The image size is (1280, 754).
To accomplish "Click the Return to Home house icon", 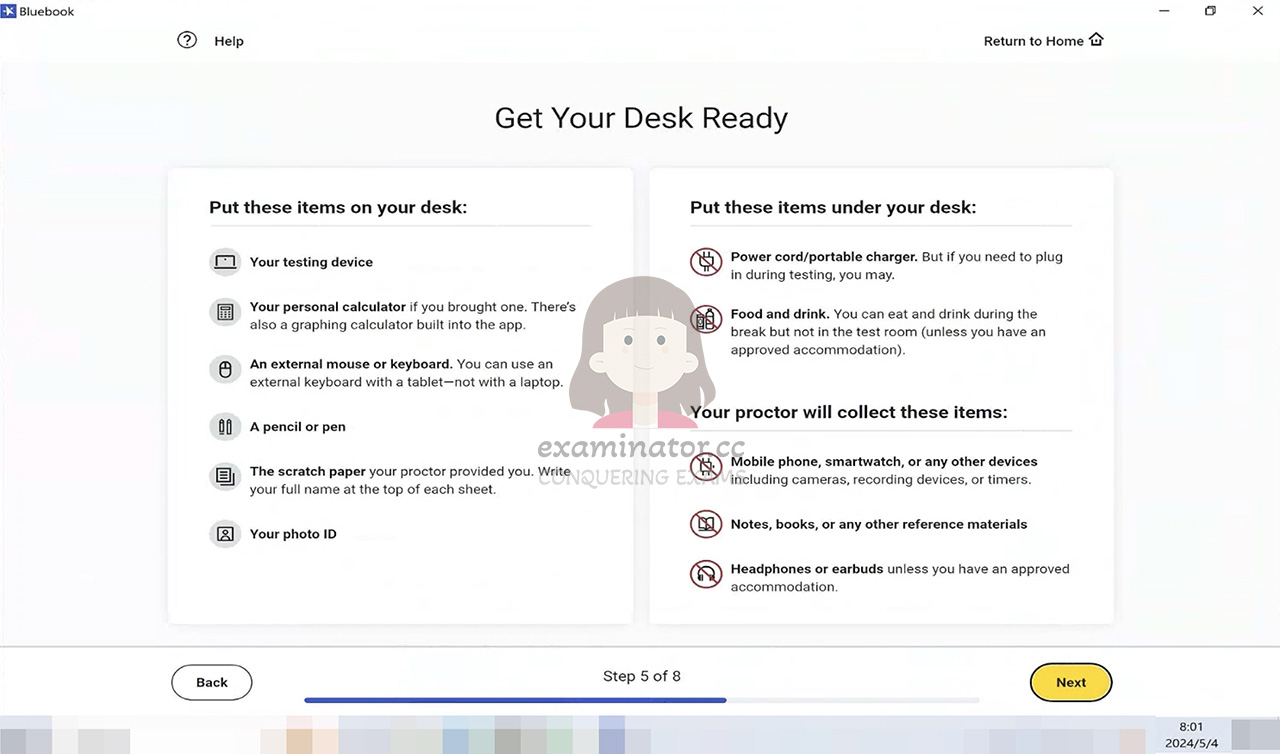I will pyautogui.click(x=1096, y=40).
